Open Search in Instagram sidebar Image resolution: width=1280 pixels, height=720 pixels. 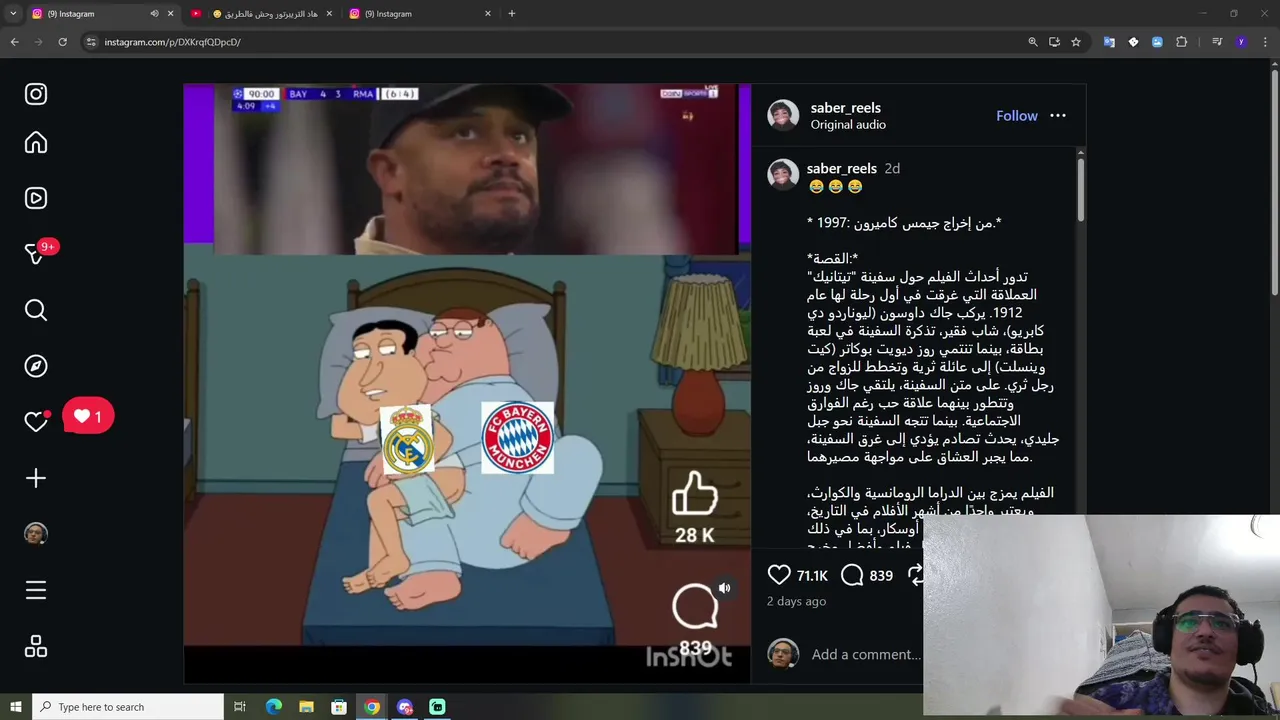36,310
